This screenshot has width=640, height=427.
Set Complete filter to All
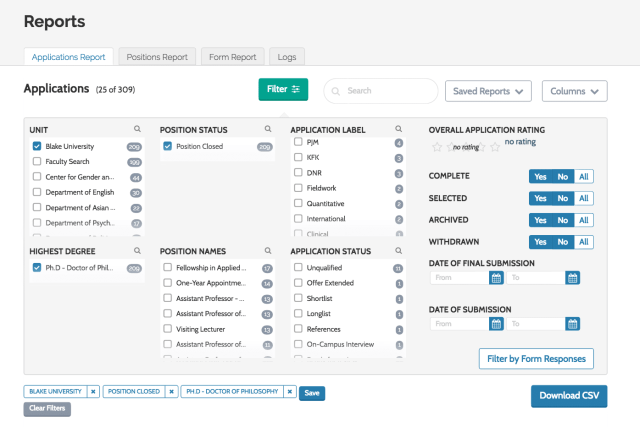pyautogui.click(x=584, y=177)
